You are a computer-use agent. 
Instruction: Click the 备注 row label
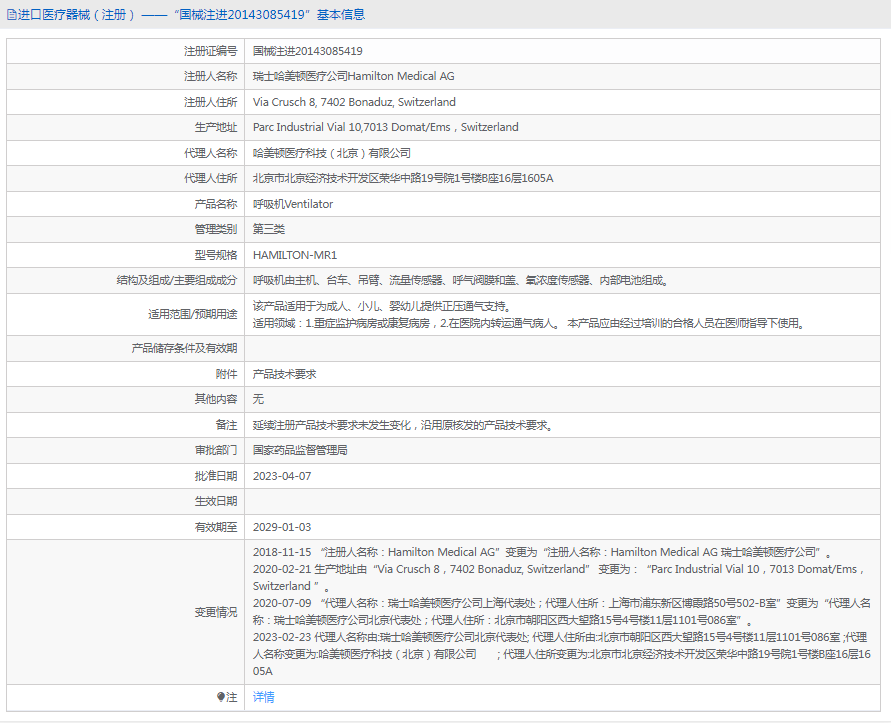[x=227, y=425]
